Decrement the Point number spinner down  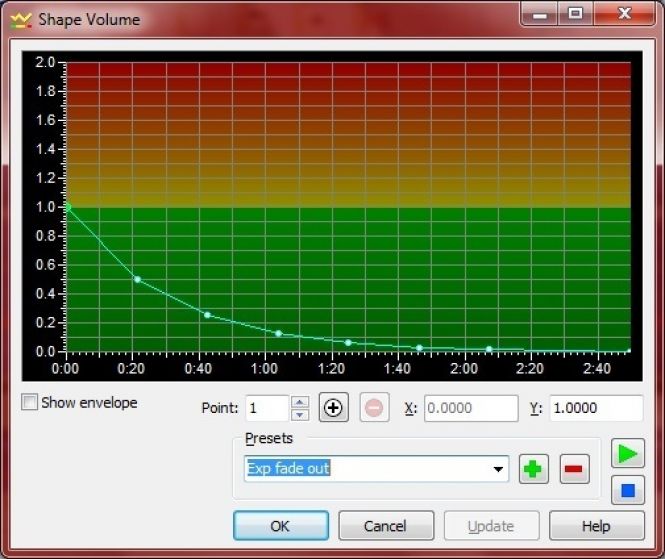(300, 414)
